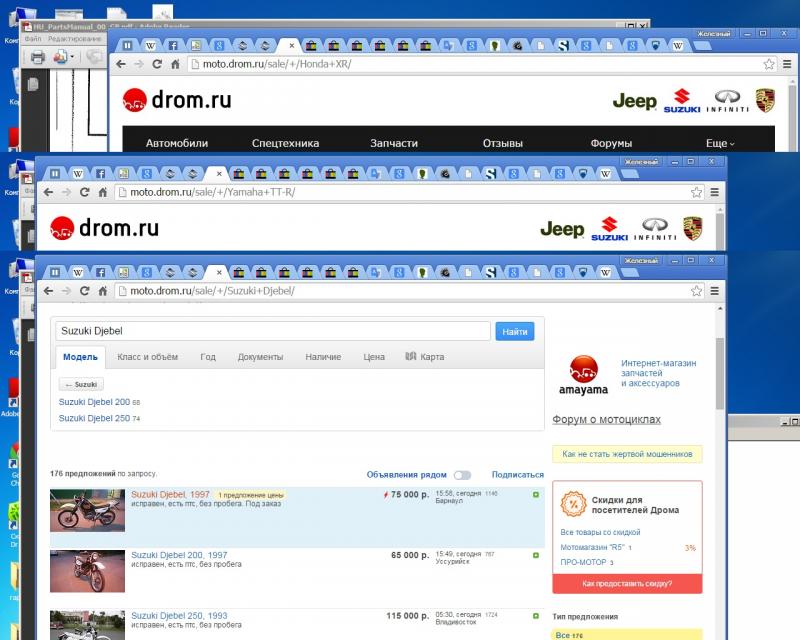Image resolution: width=800 pixels, height=640 pixels.
Task: Open Форумы in the drom.ru navigation bar
Action: click(x=611, y=143)
